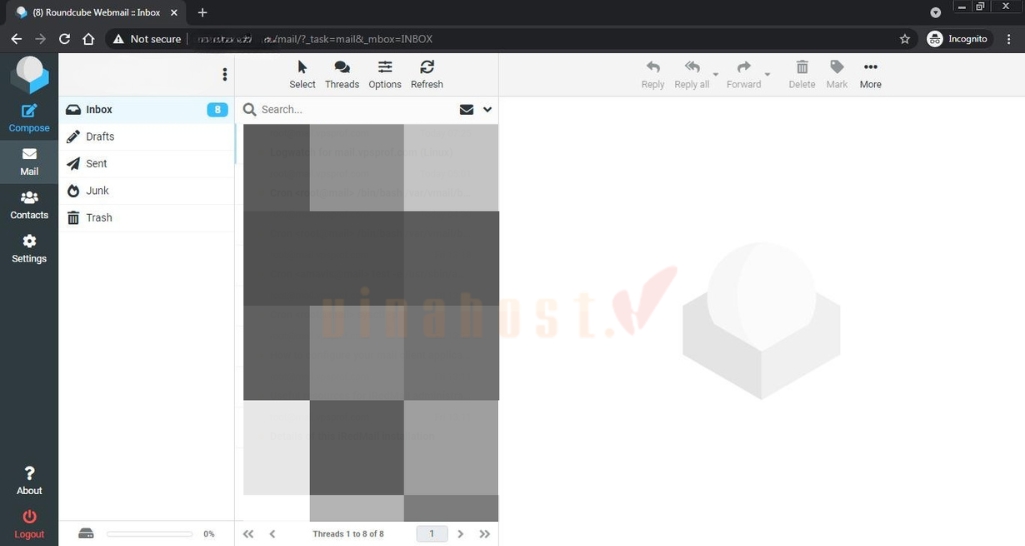1025x546 pixels.
Task: Open Roundcube Settings
Action: point(29,249)
